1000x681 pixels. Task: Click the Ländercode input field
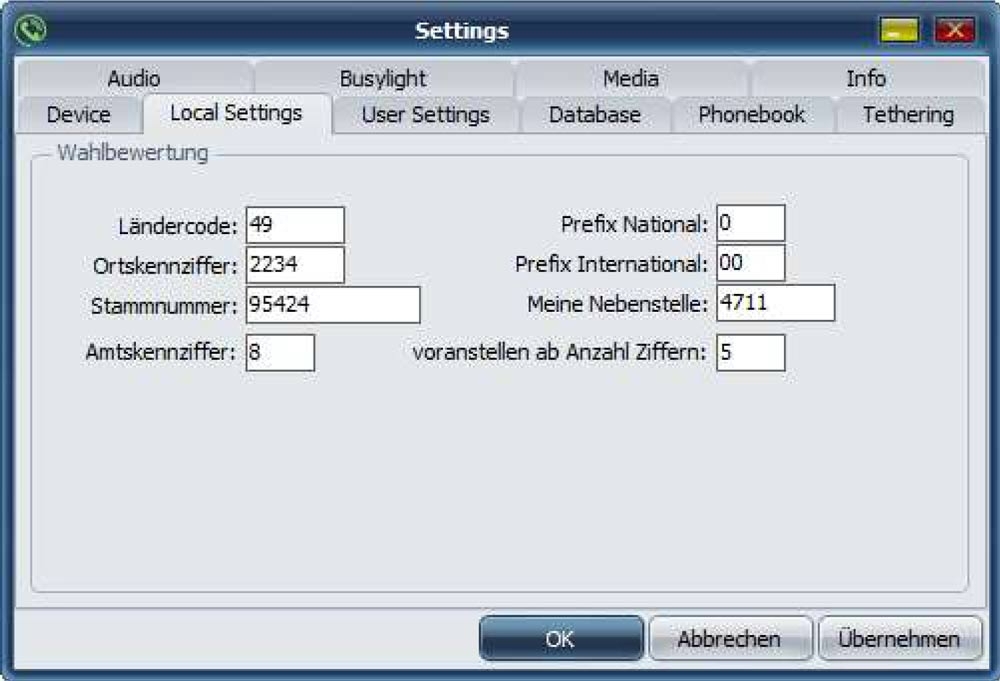click(x=295, y=225)
